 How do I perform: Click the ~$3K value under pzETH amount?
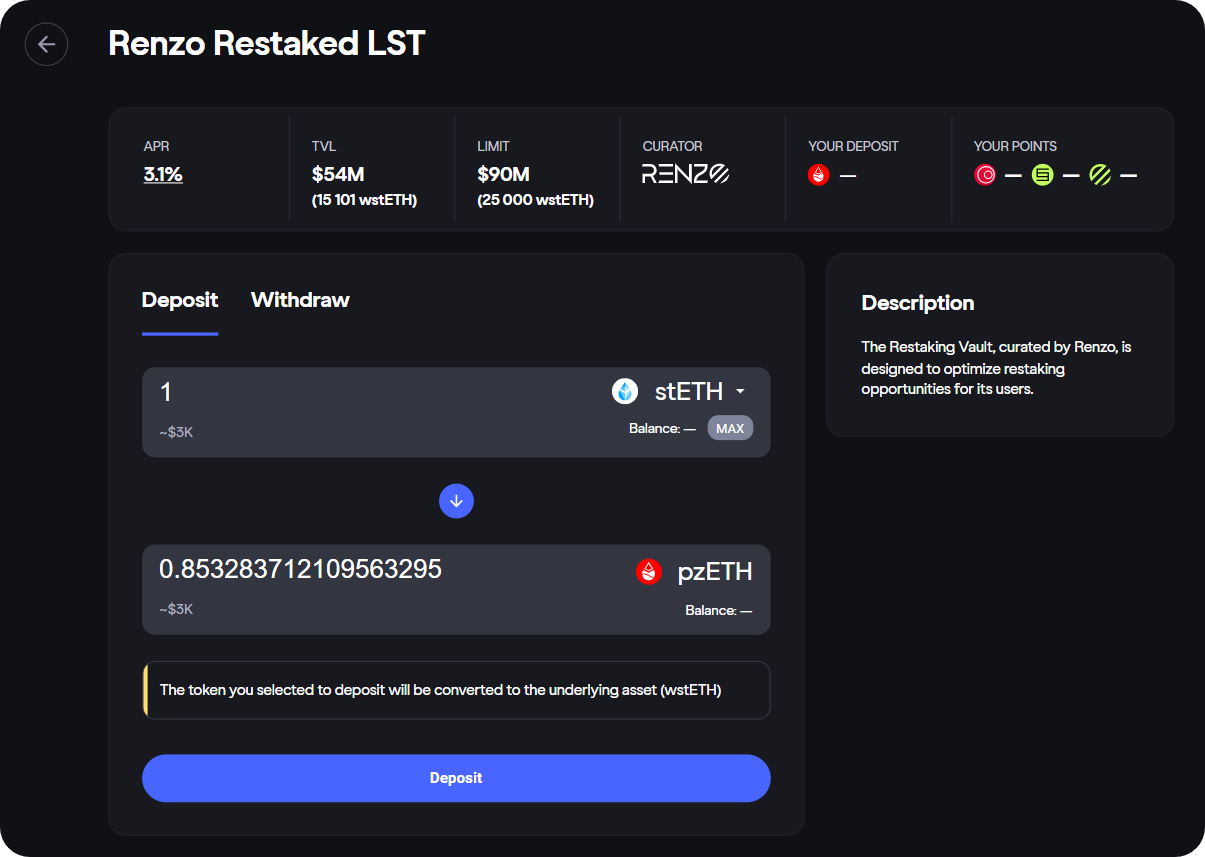click(x=176, y=608)
